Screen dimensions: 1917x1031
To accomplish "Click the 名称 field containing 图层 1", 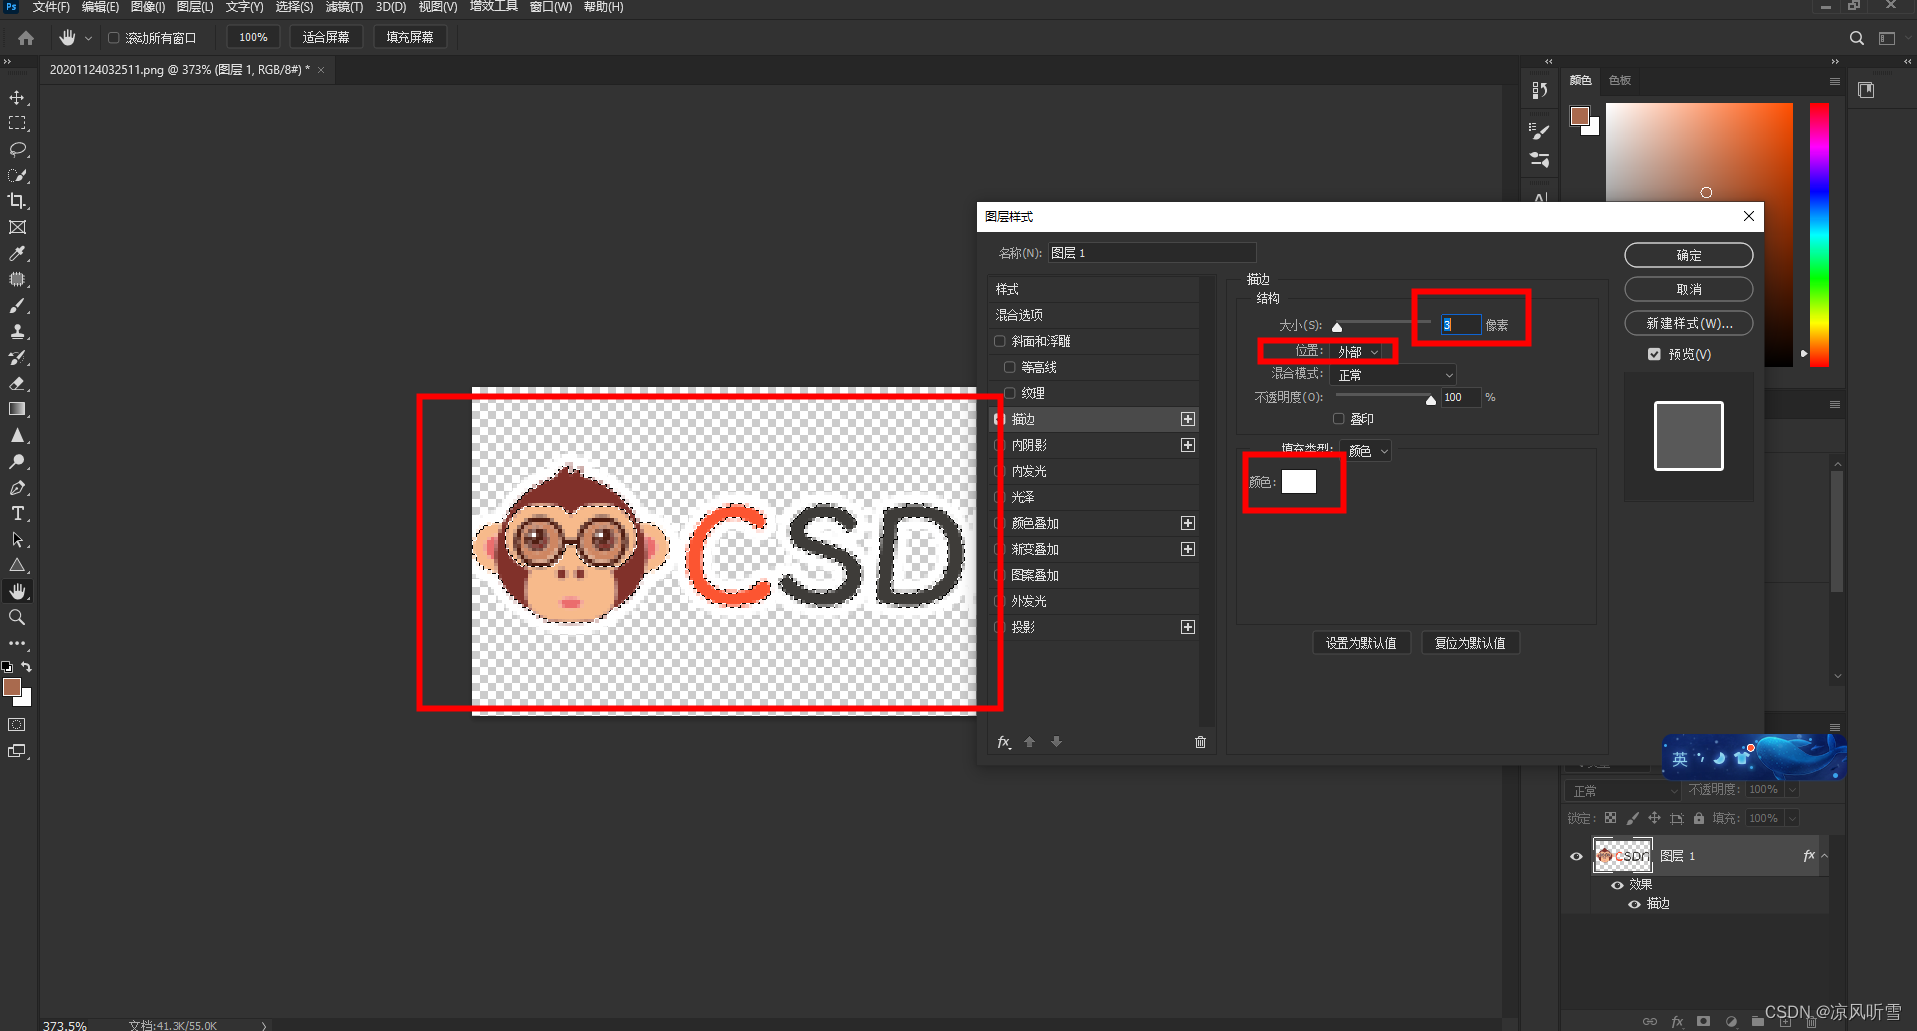I will (1152, 253).
